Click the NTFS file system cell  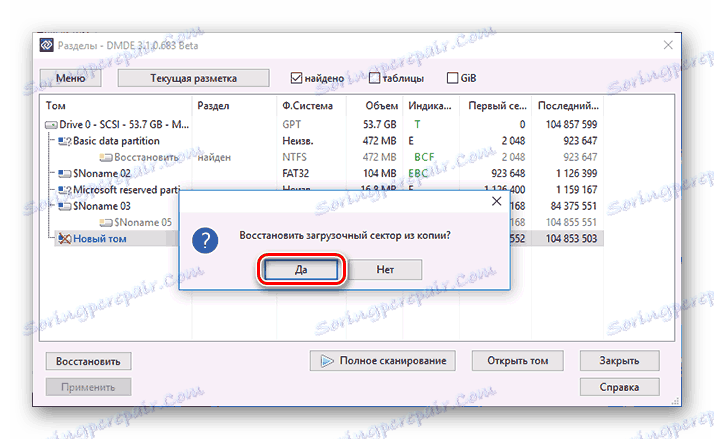click(294, 158)
